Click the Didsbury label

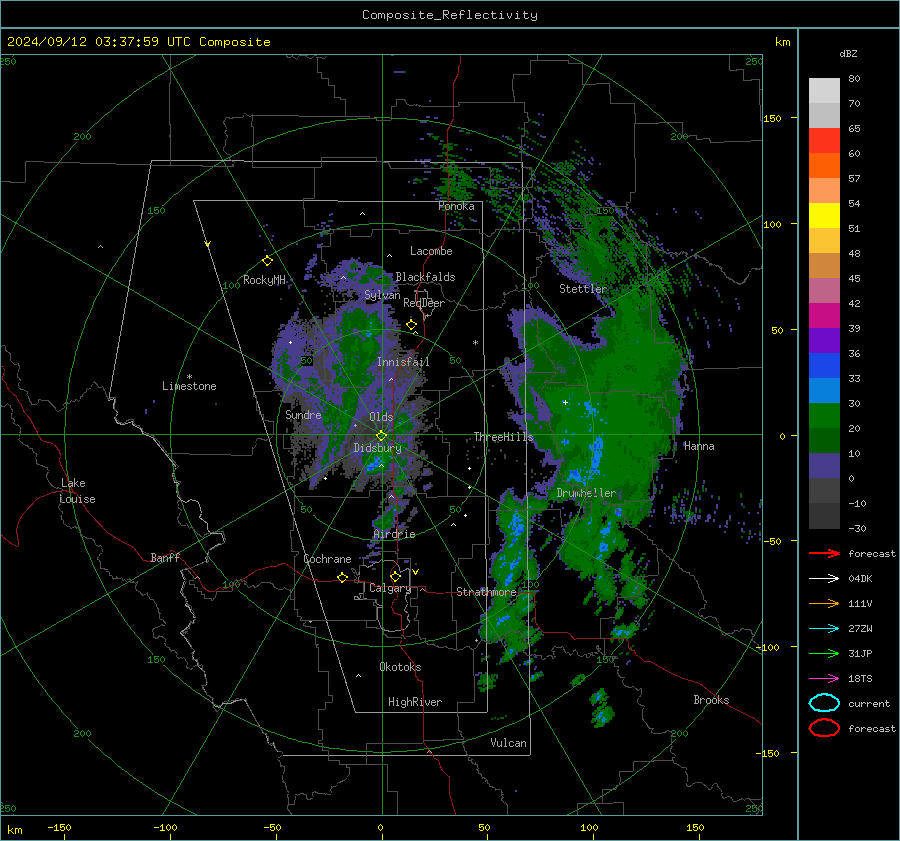click(377, 448)
